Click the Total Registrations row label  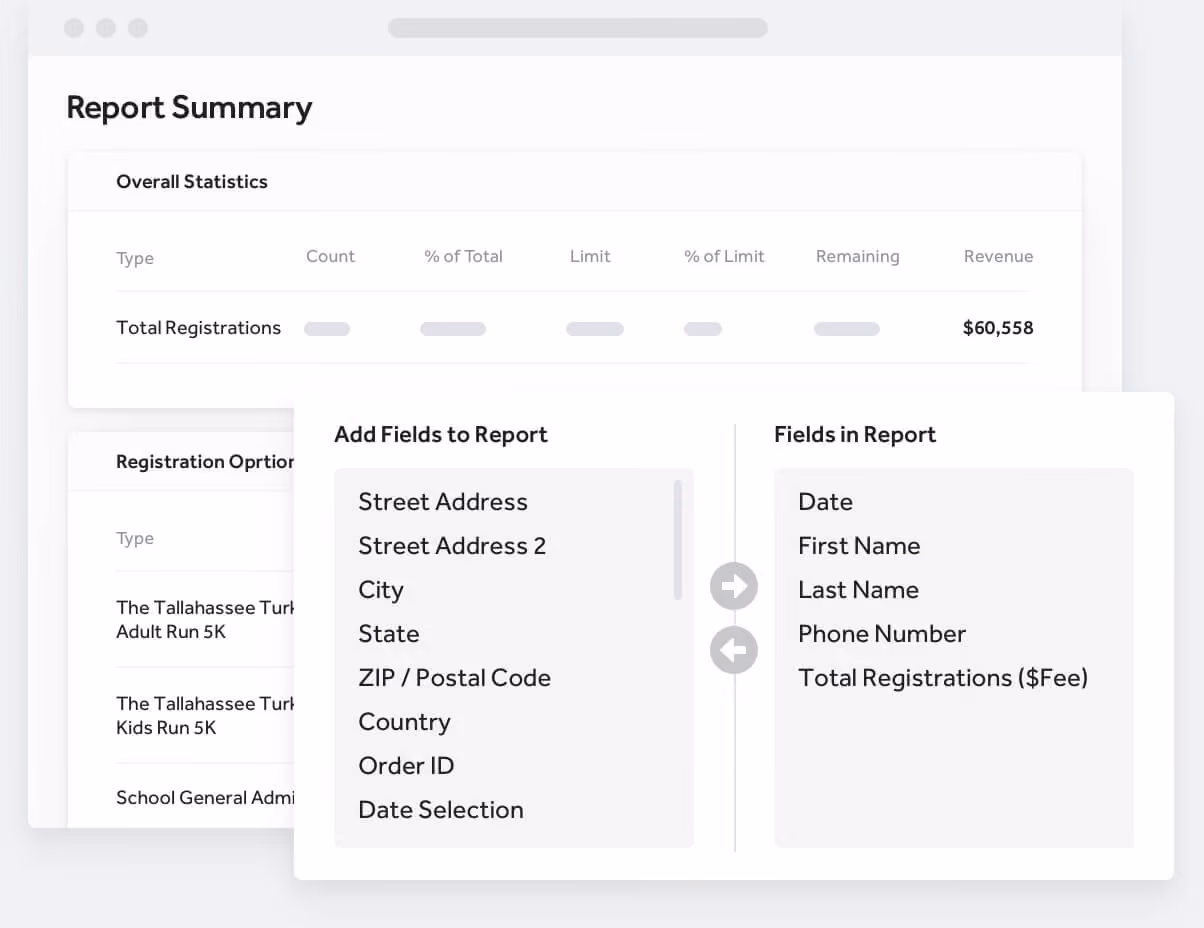click(x=199, y=328)
